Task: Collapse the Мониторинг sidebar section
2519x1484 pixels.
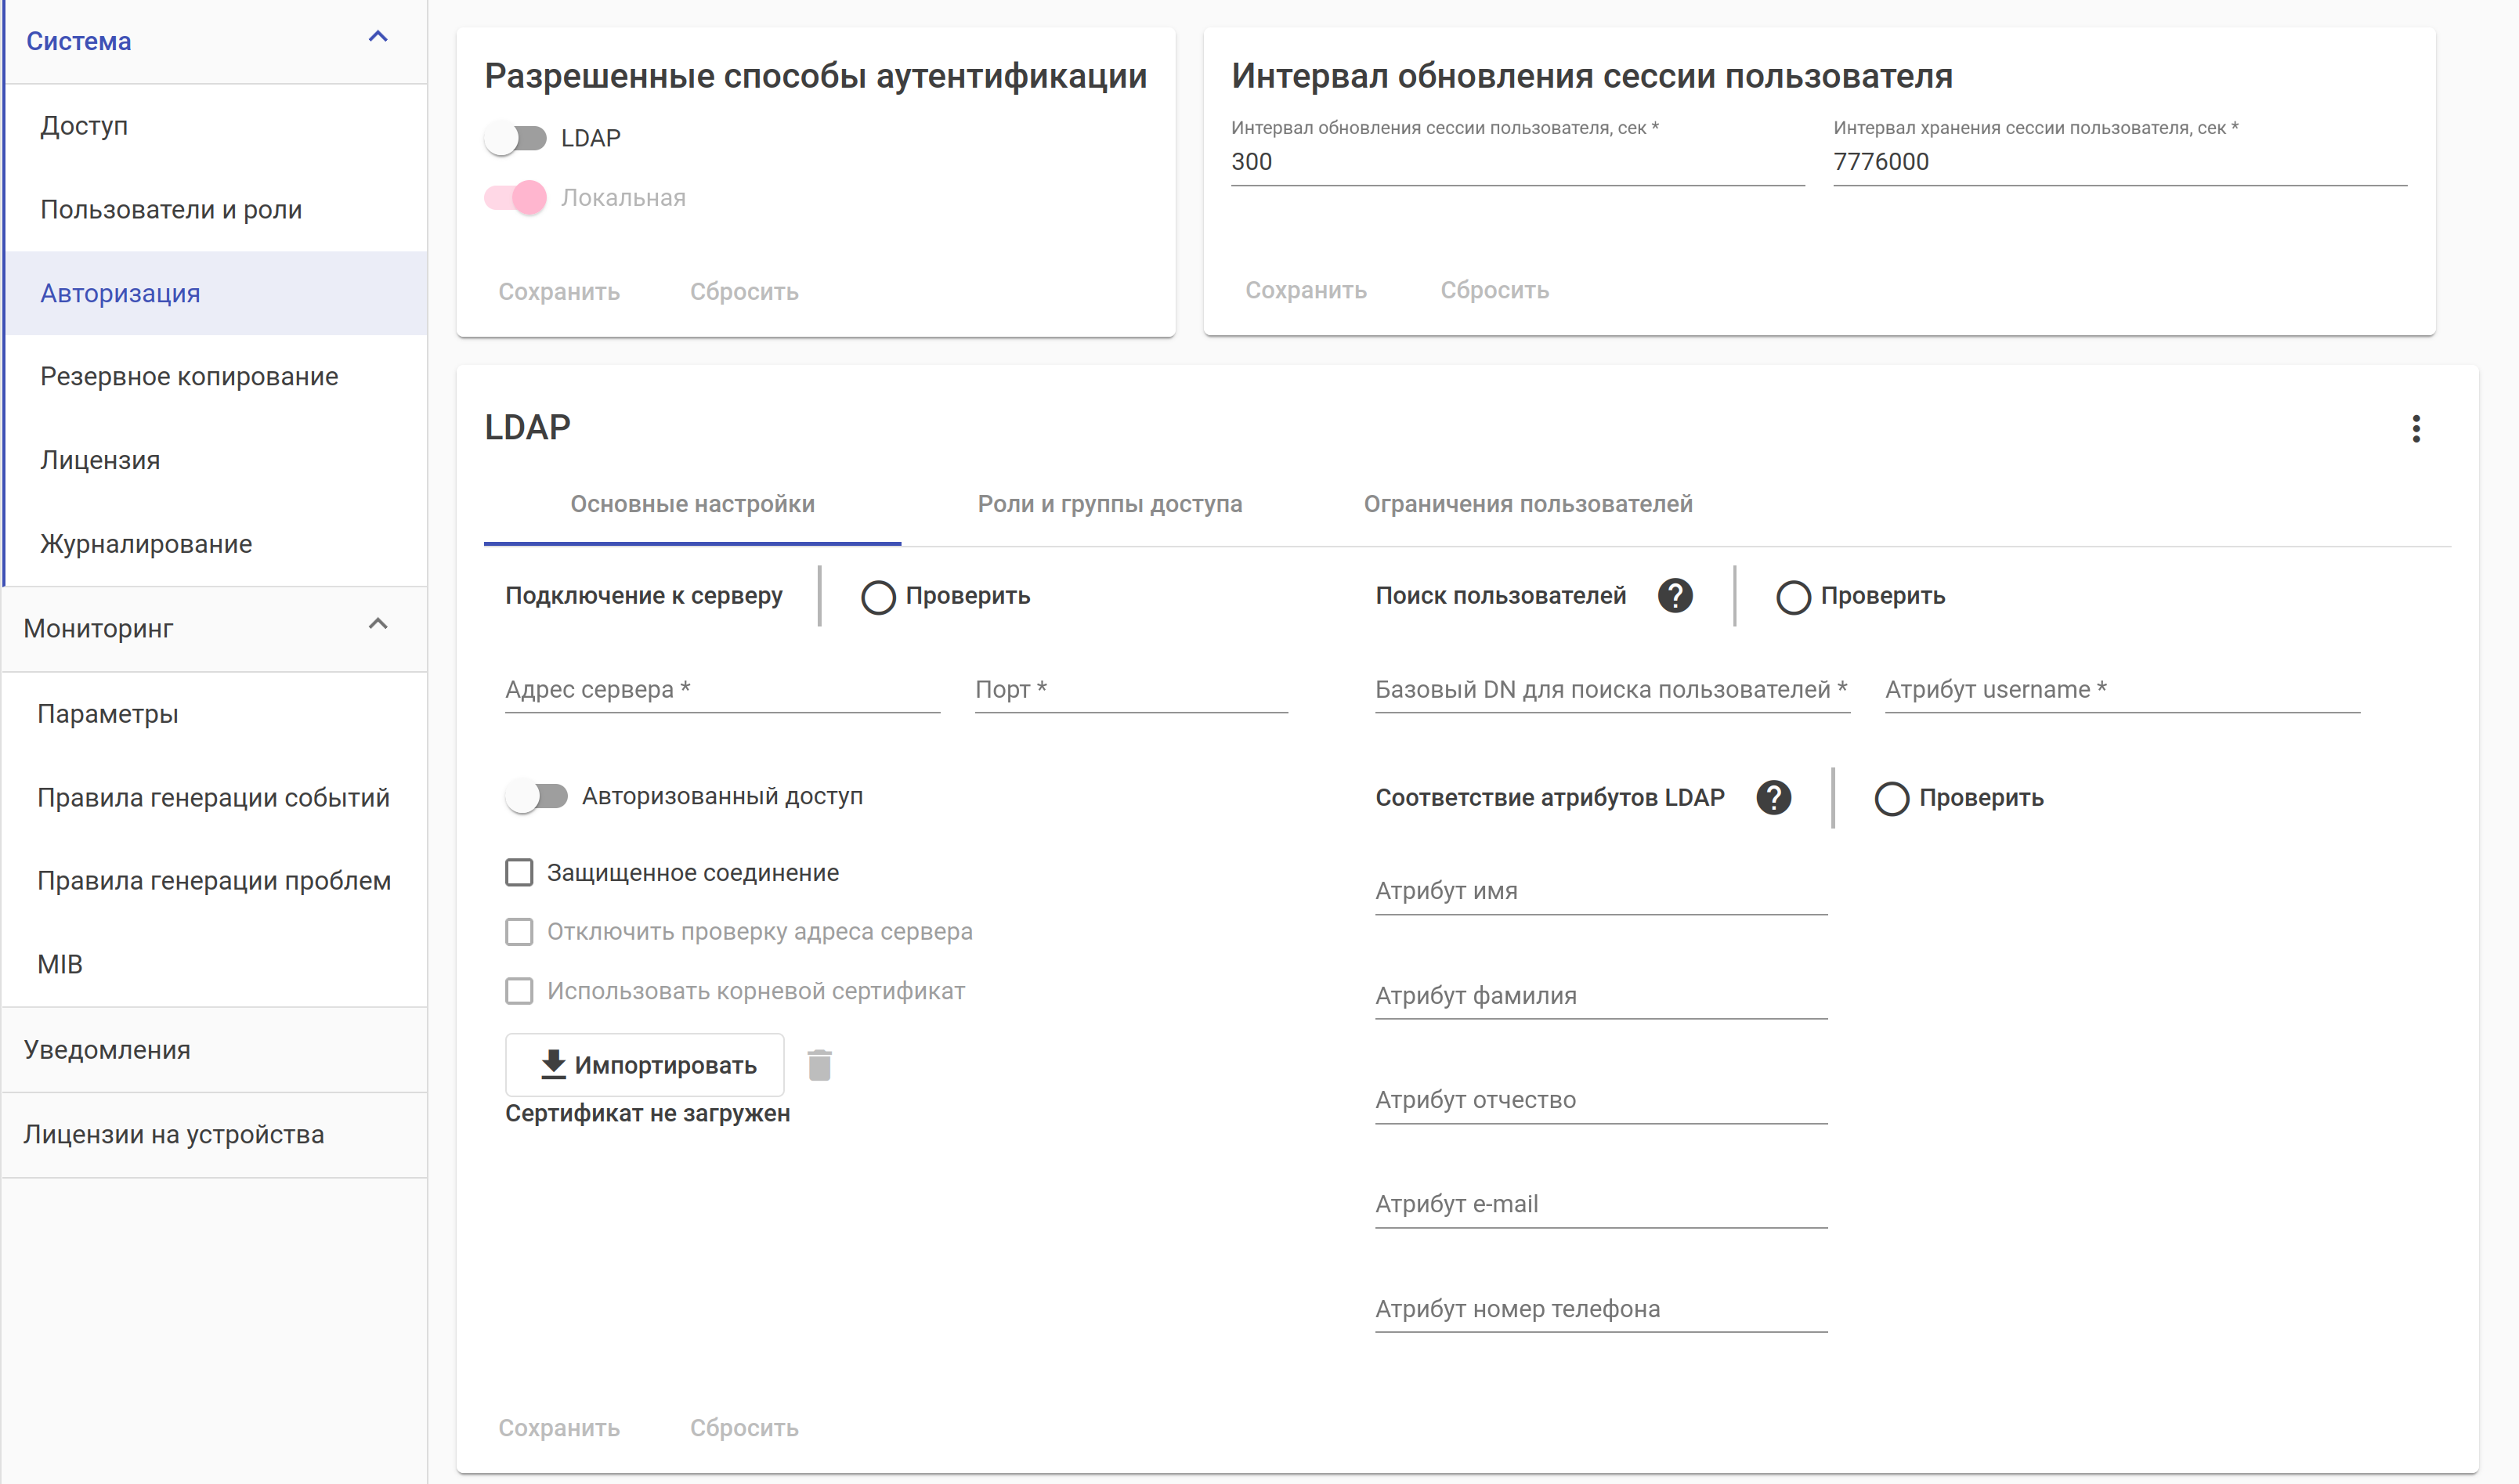Action: (x=378, y=625)
